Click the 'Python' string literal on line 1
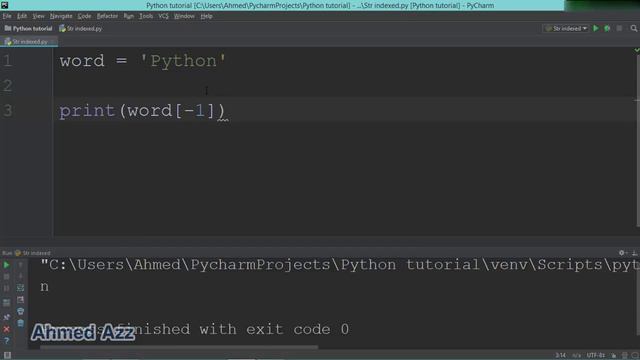The width and height of the screenshot is (640, 360). click(x=183, y=61)
